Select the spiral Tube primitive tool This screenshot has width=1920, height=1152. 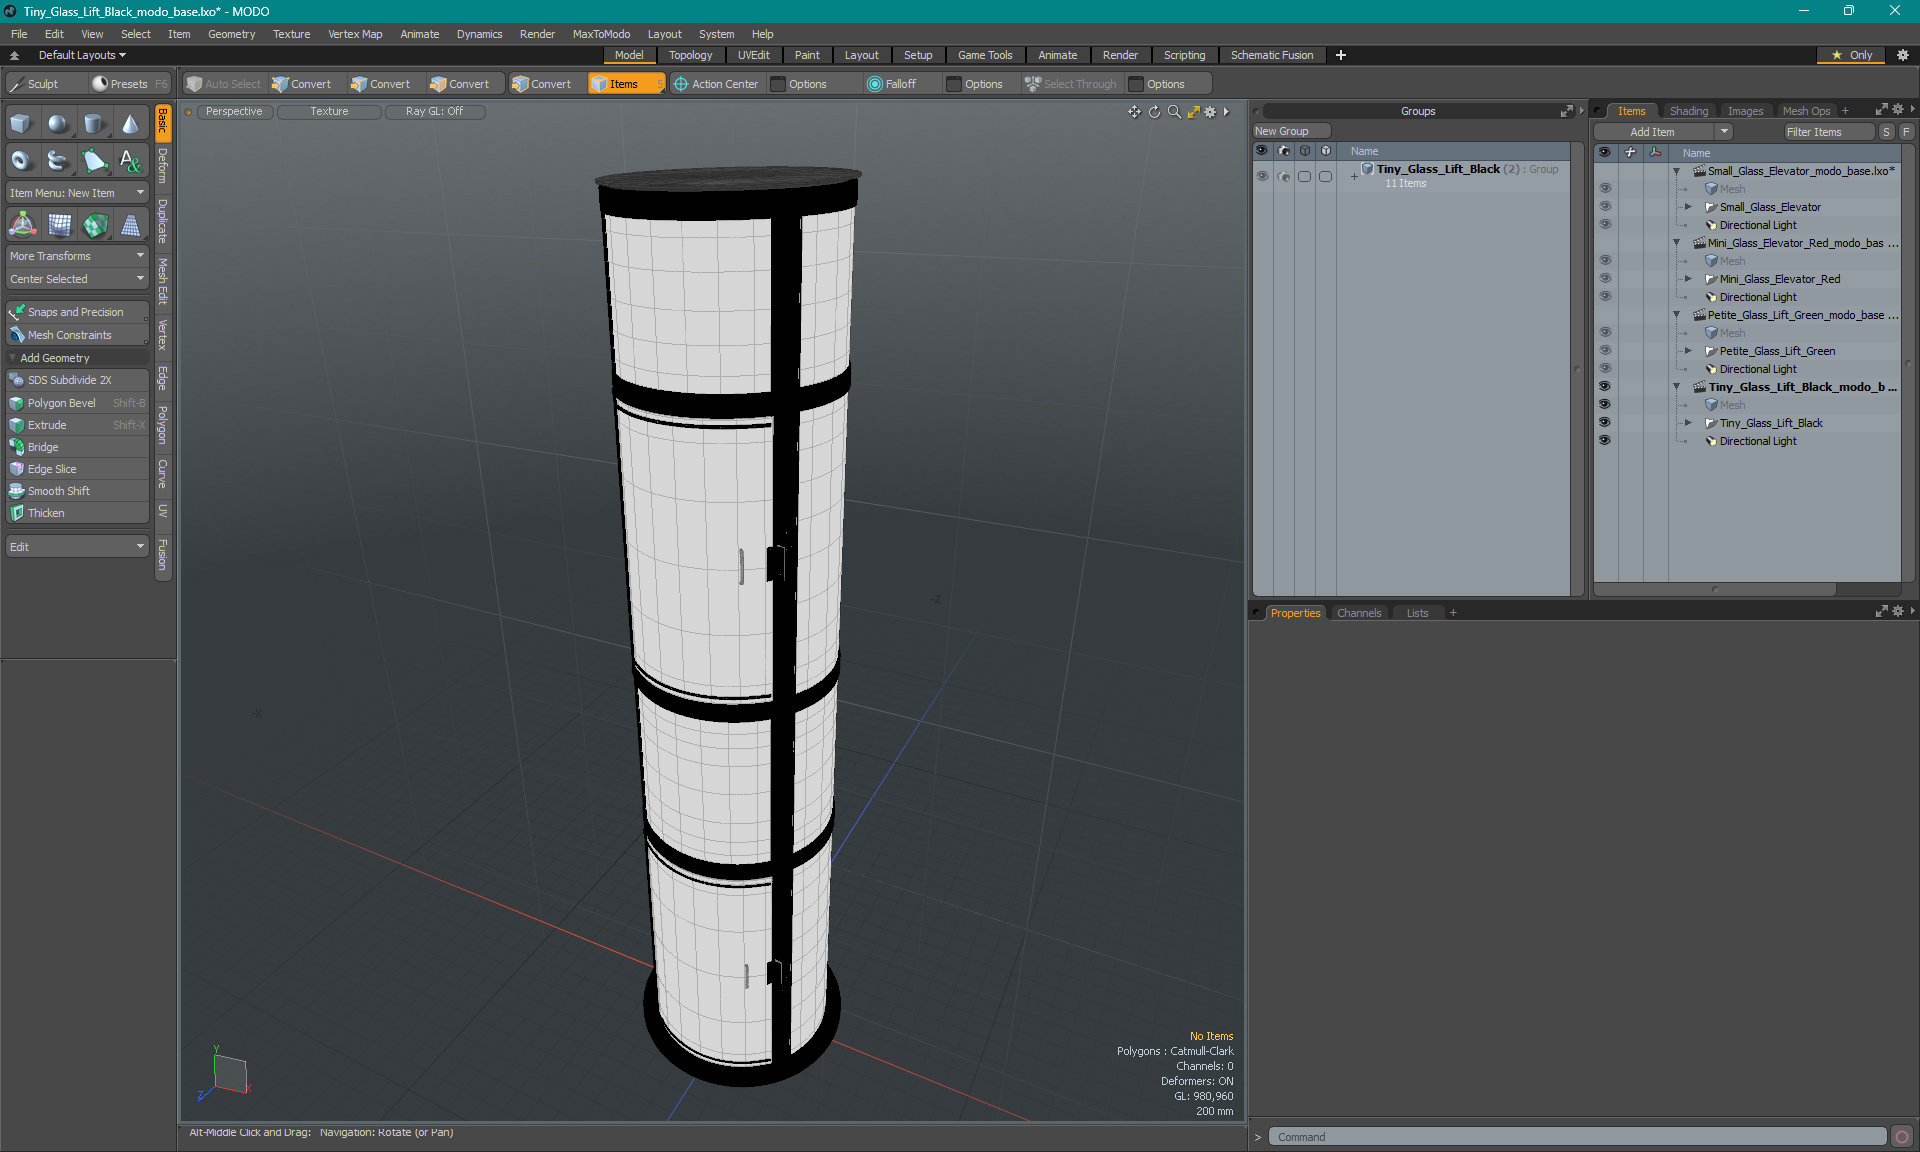click(x=58, y=160)
